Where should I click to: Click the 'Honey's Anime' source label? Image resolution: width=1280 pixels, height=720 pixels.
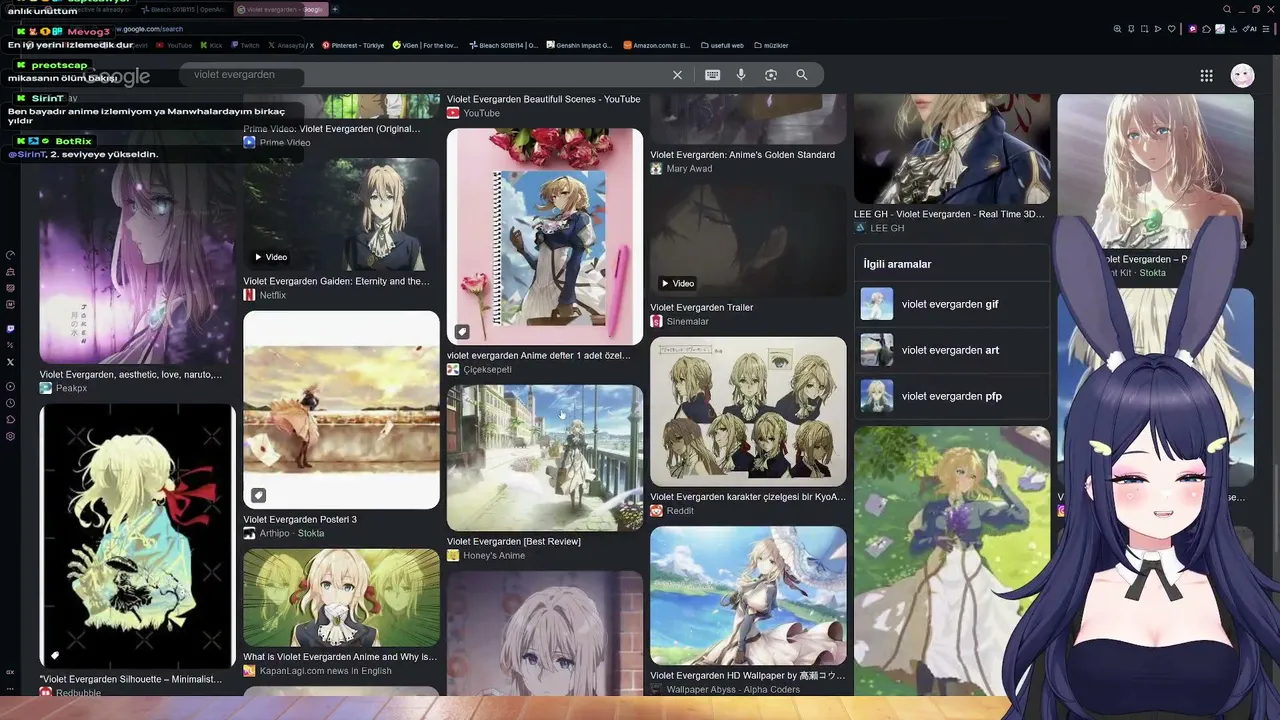pyautogui.click(x=494, y=555)
